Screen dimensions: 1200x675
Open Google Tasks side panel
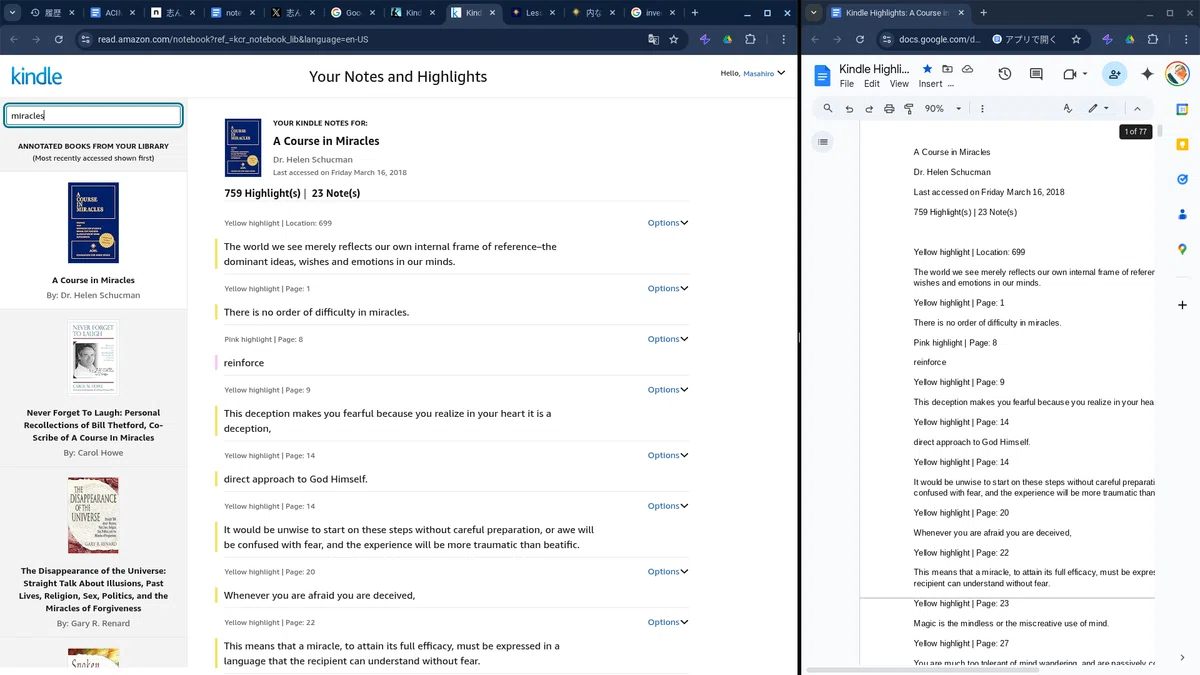click(x=1182, y=180)
